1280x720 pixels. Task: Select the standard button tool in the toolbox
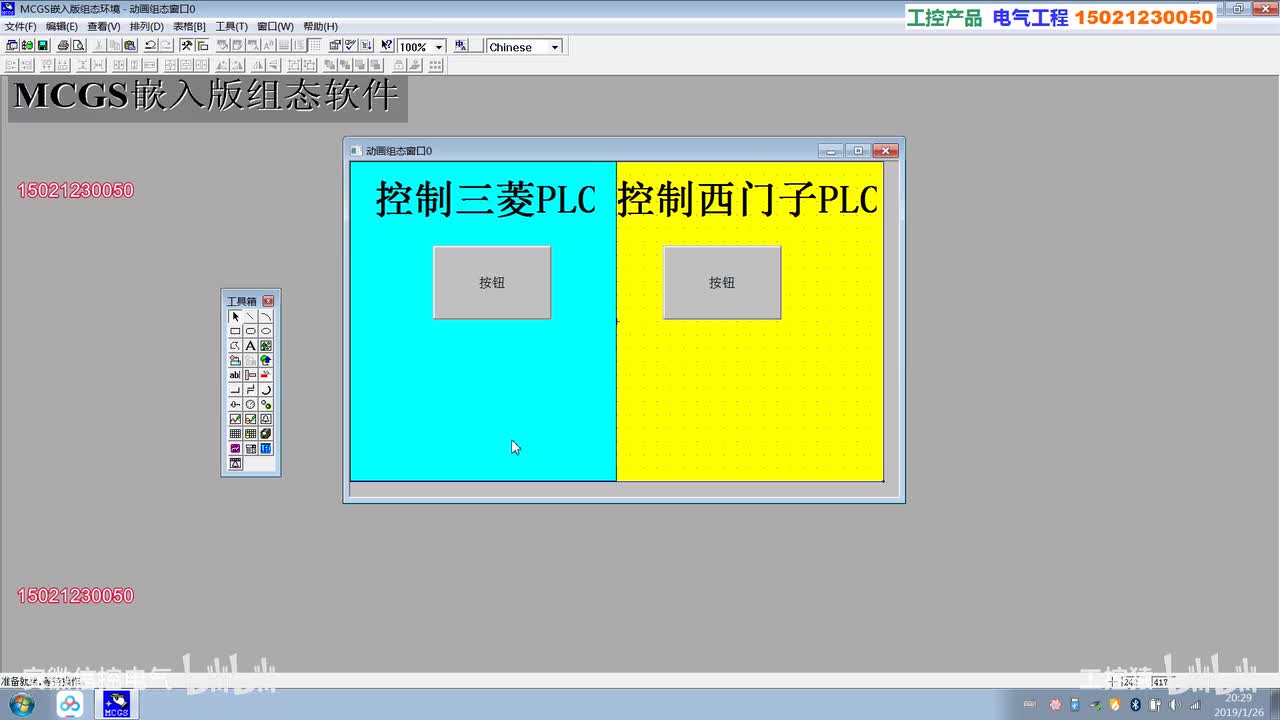[236, 389]
